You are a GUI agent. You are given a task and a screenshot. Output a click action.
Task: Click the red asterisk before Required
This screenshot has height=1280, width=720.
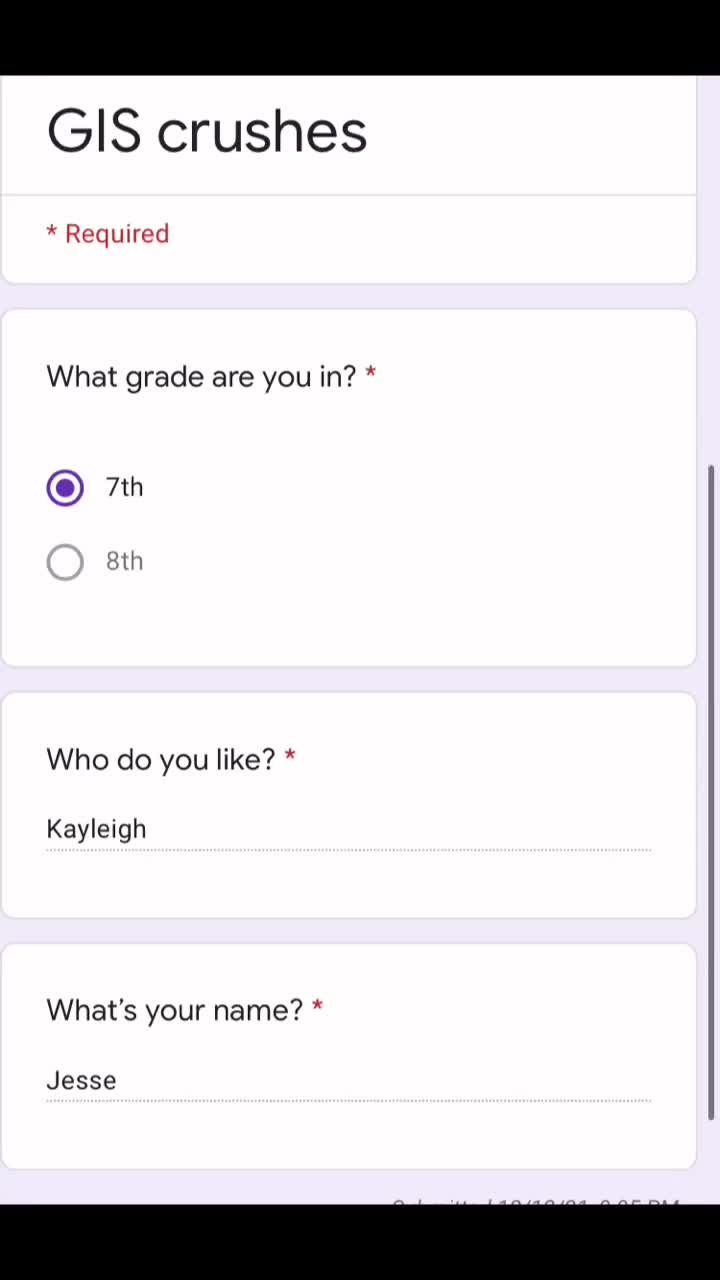click(x=51, y=231)
